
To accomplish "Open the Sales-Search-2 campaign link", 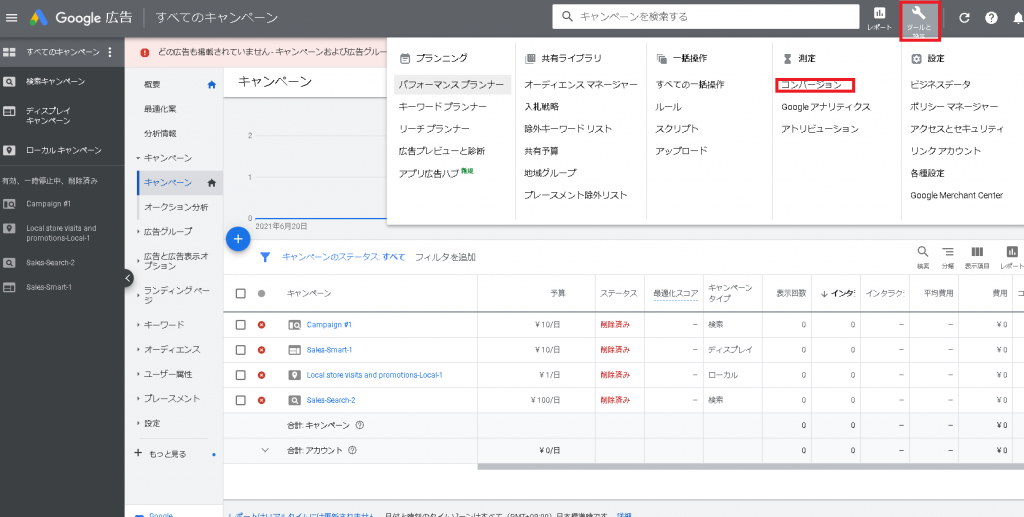I will pyautogui.click(x=331, y=400).
